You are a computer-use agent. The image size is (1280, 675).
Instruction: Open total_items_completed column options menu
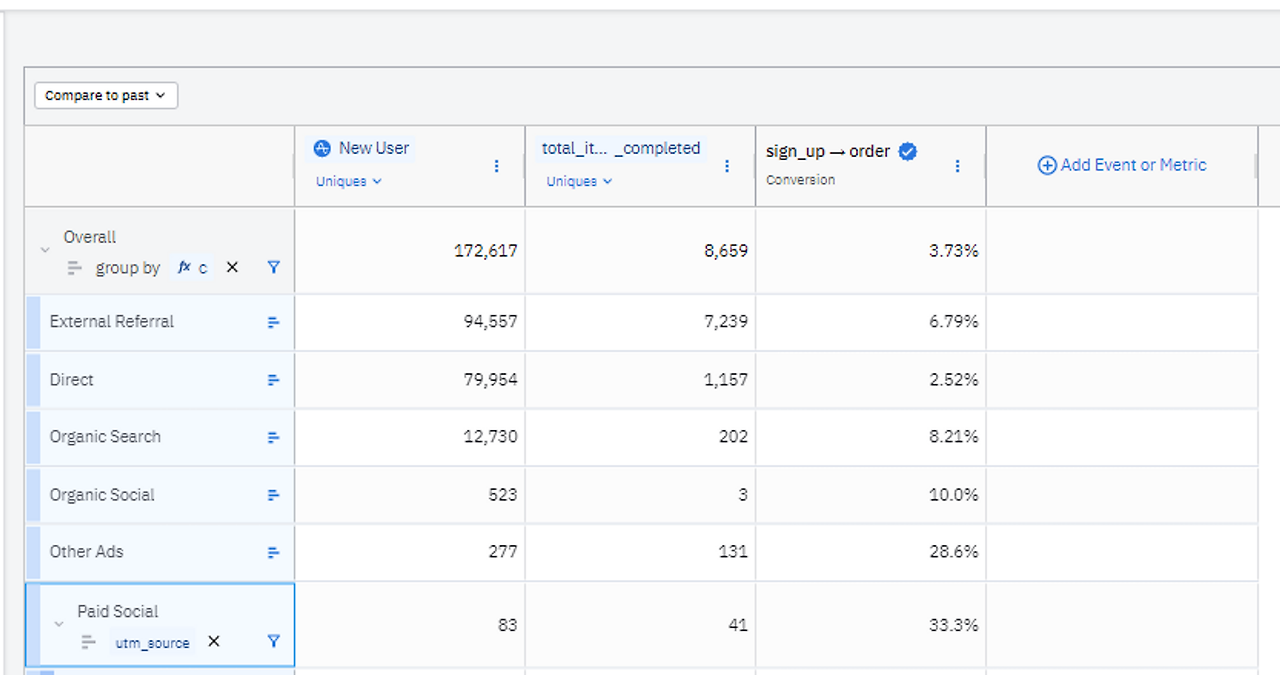coord(727,166)
